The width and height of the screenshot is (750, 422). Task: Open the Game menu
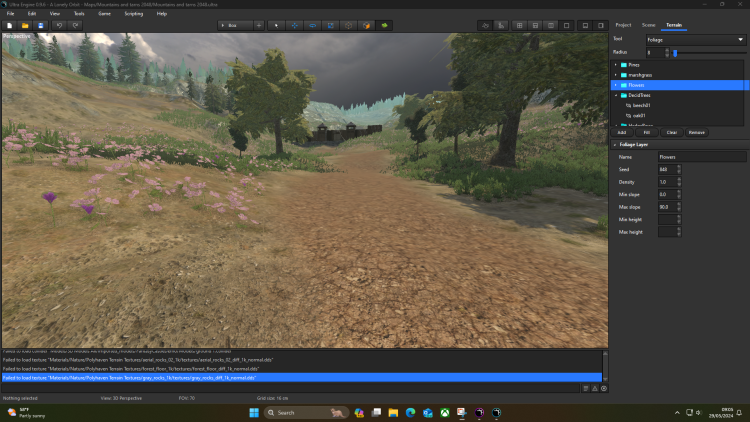coord(104,13)
